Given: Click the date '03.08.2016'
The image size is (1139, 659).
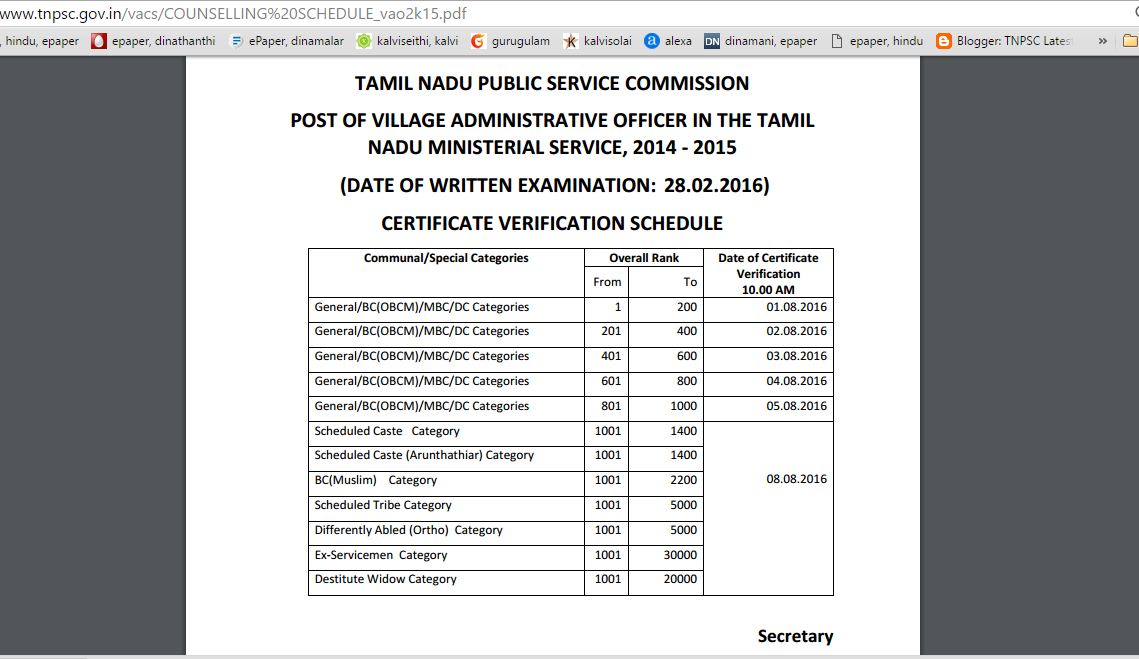Looking at the screenshot, I should click(x=796, y=356).
